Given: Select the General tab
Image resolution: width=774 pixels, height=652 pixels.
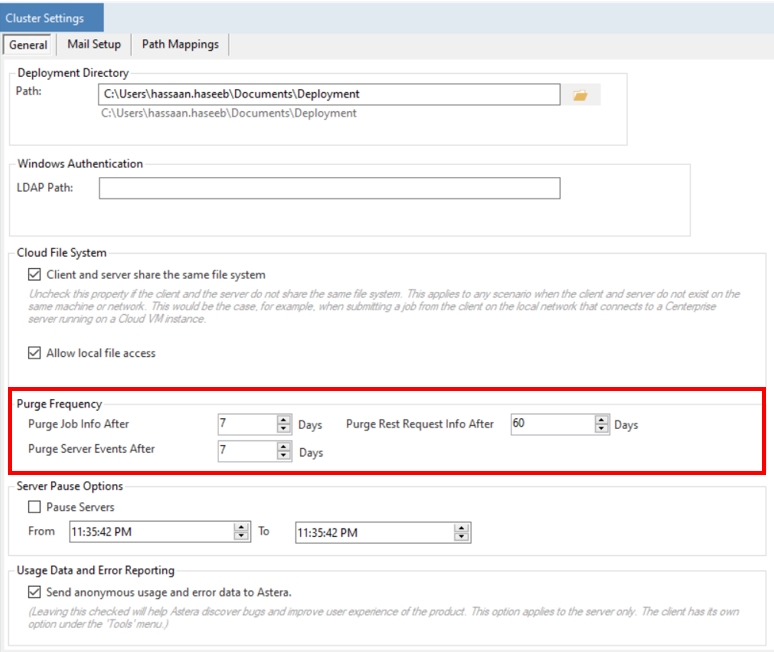Looking at the screenshot, I should click(x=28, y=45).
